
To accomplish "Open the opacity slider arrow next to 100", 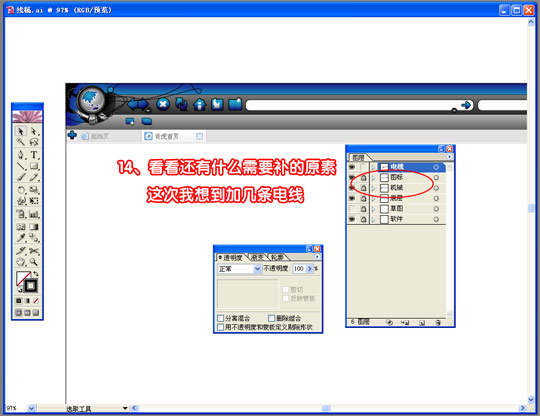I will [x=309, y=269].
